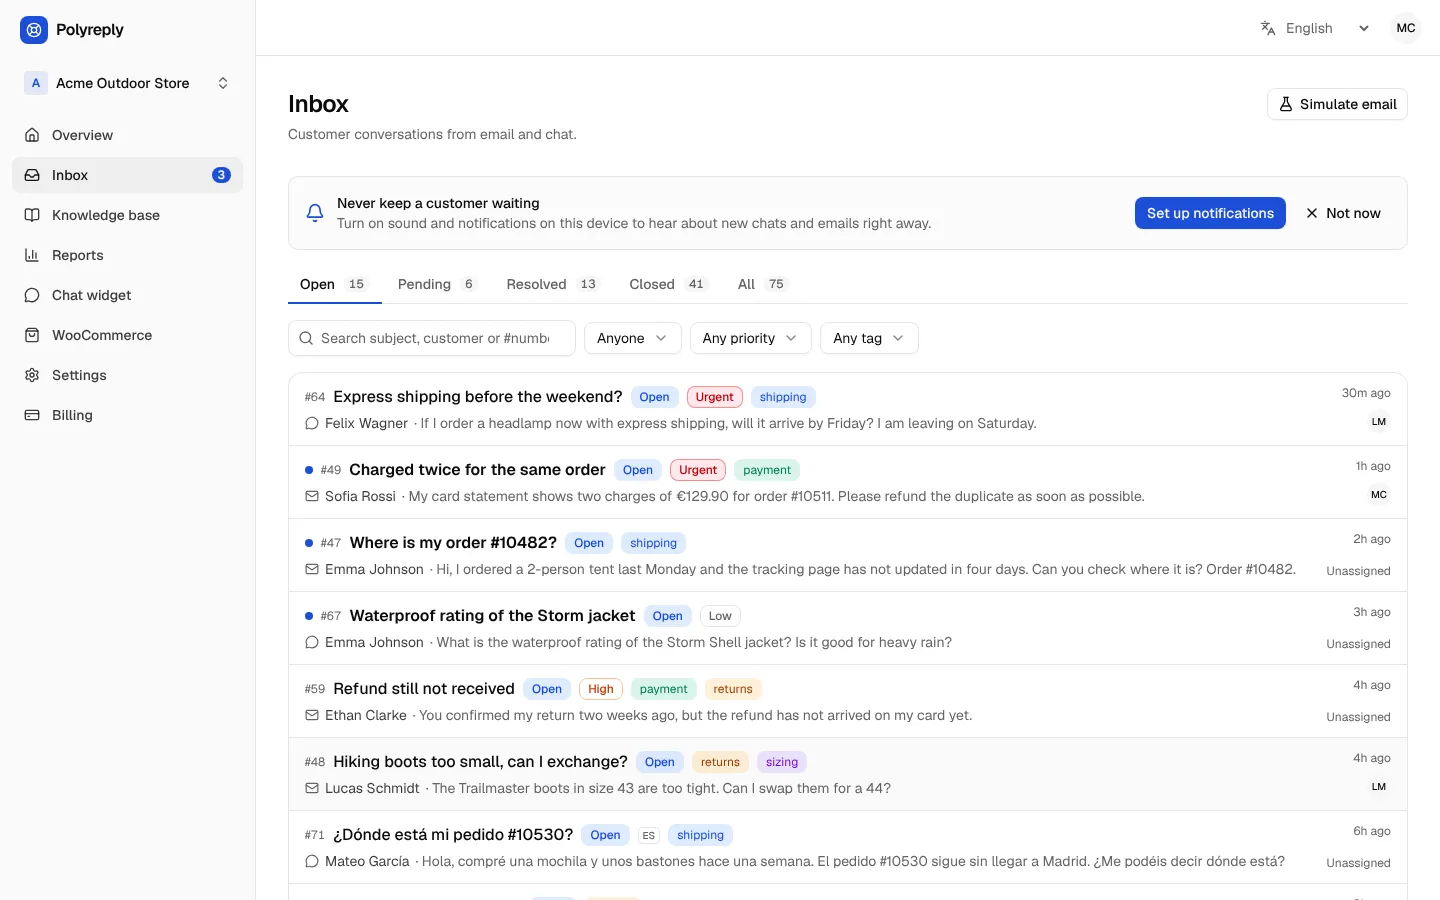Viewport: 1440px width, 900px height.
Task: Click the translate language icon
Action: [x=1268, y=28]
